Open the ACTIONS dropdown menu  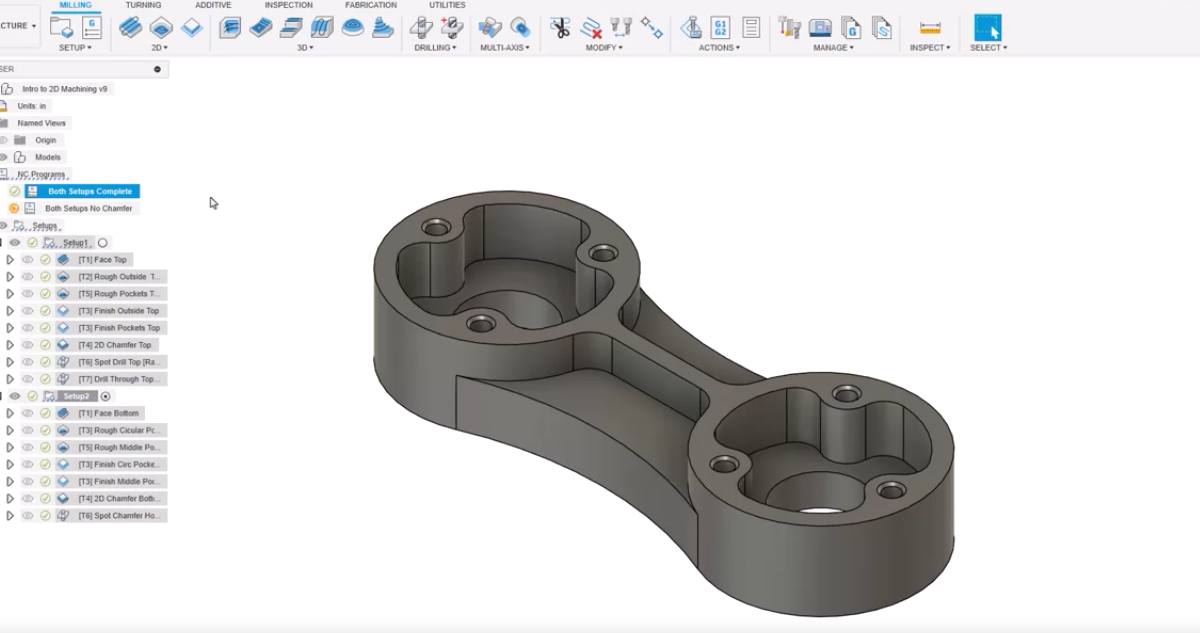719,48
